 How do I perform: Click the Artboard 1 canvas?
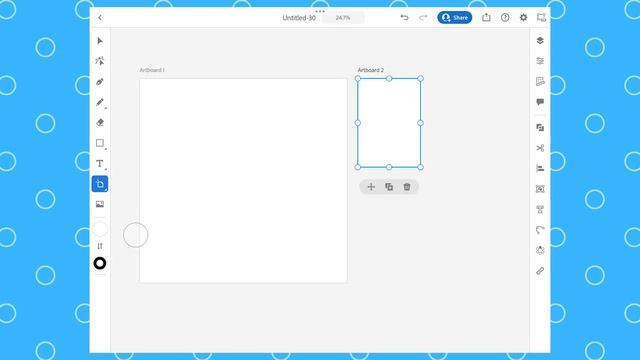[x=243, y=180]
